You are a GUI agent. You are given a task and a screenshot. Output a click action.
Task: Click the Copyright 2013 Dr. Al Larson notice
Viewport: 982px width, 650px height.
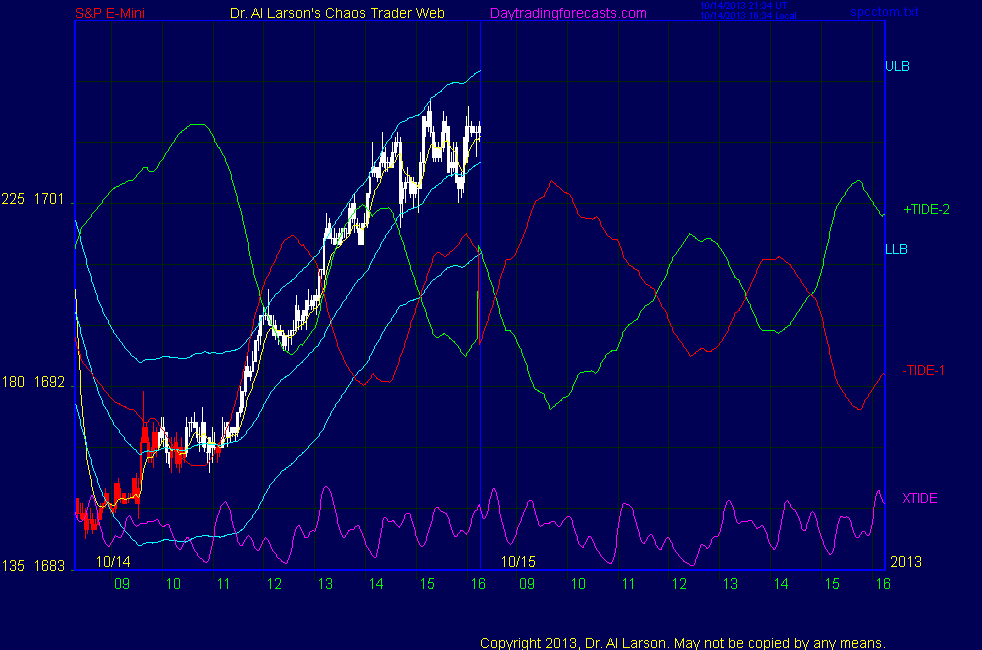[x=683, y=643]
